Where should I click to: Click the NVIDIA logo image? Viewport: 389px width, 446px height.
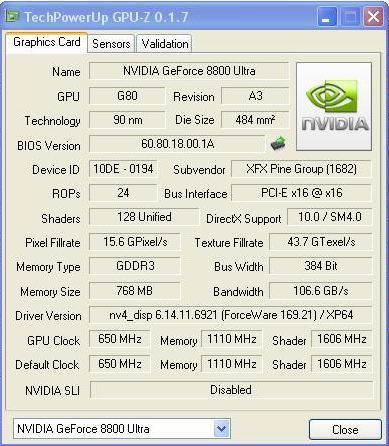(334, 106)
